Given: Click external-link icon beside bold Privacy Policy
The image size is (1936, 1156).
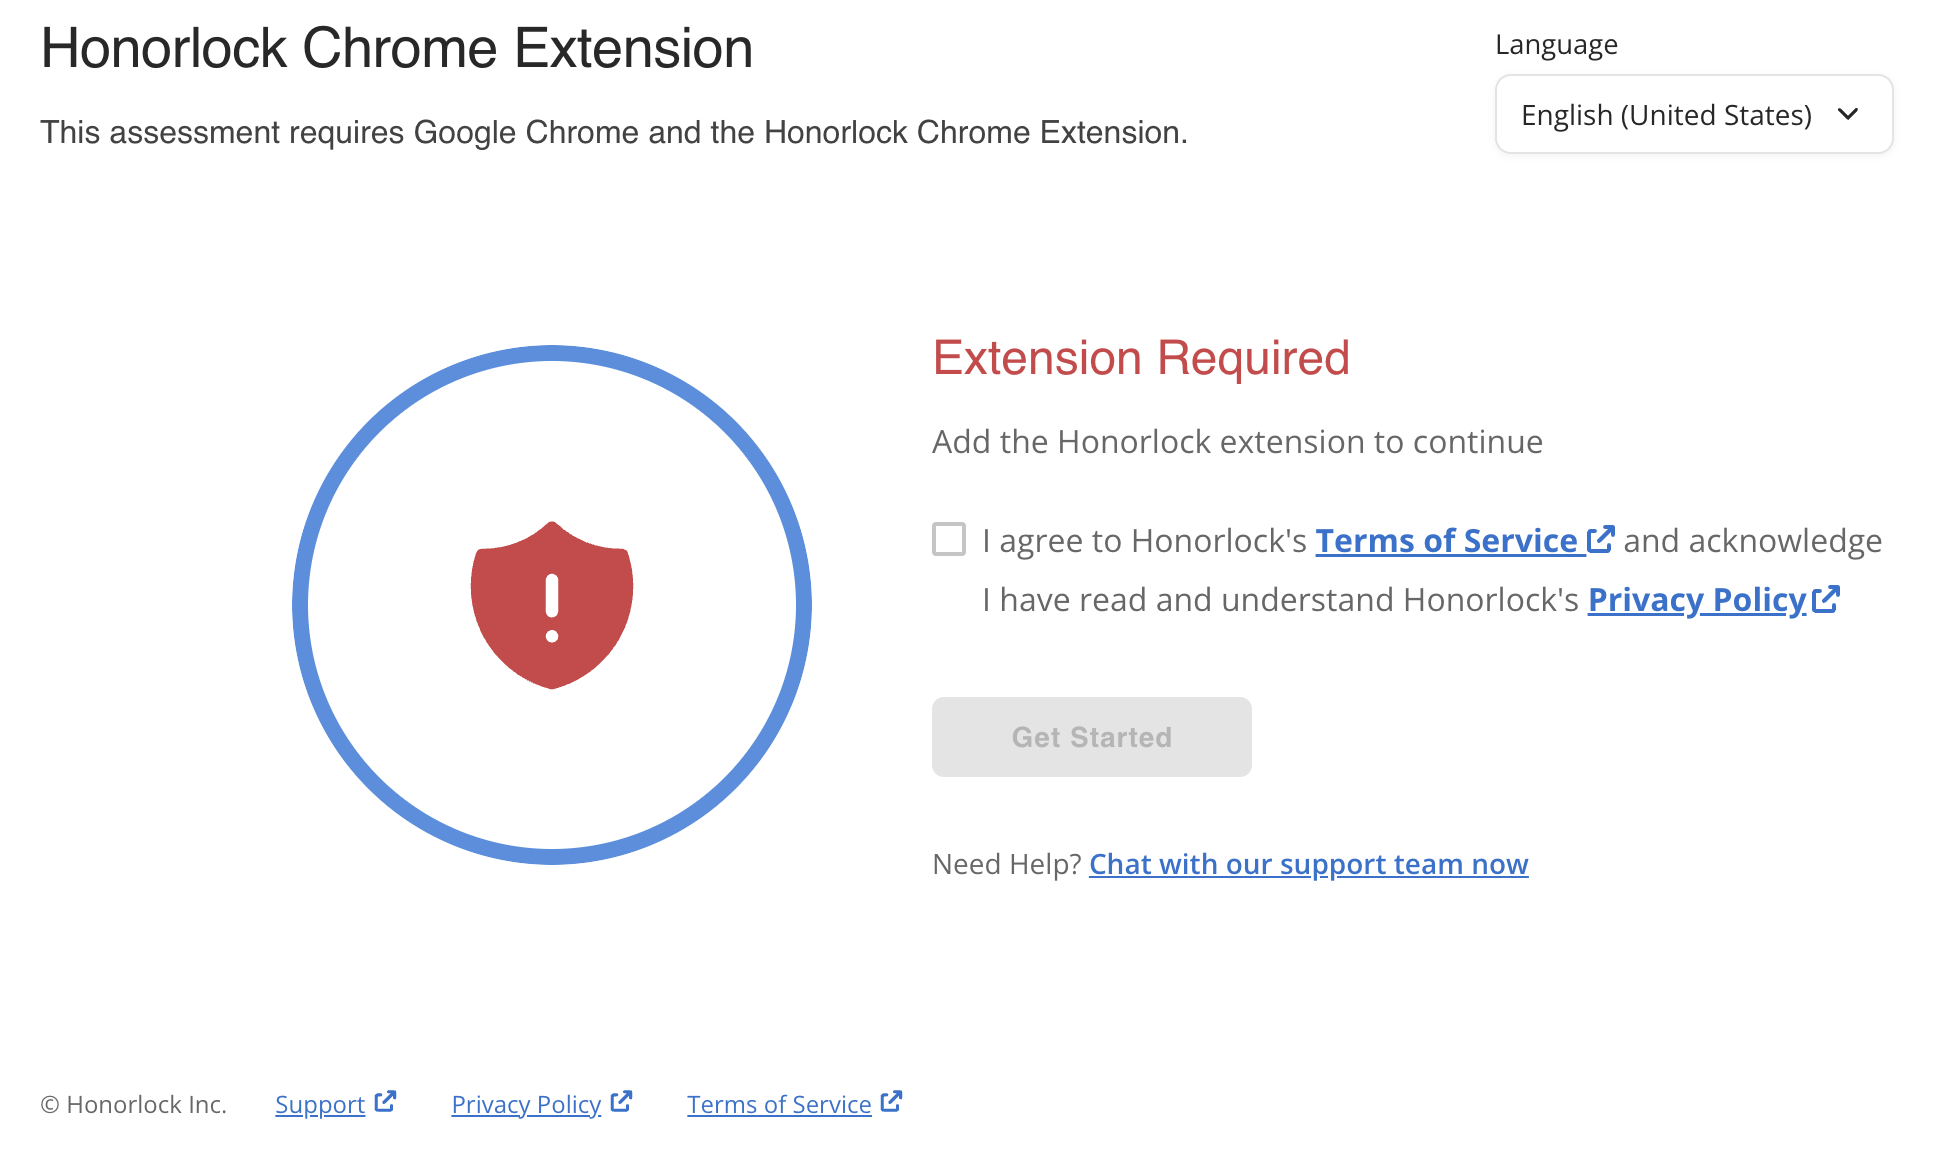Looking at the screenshot, I should pos(1826,598).
